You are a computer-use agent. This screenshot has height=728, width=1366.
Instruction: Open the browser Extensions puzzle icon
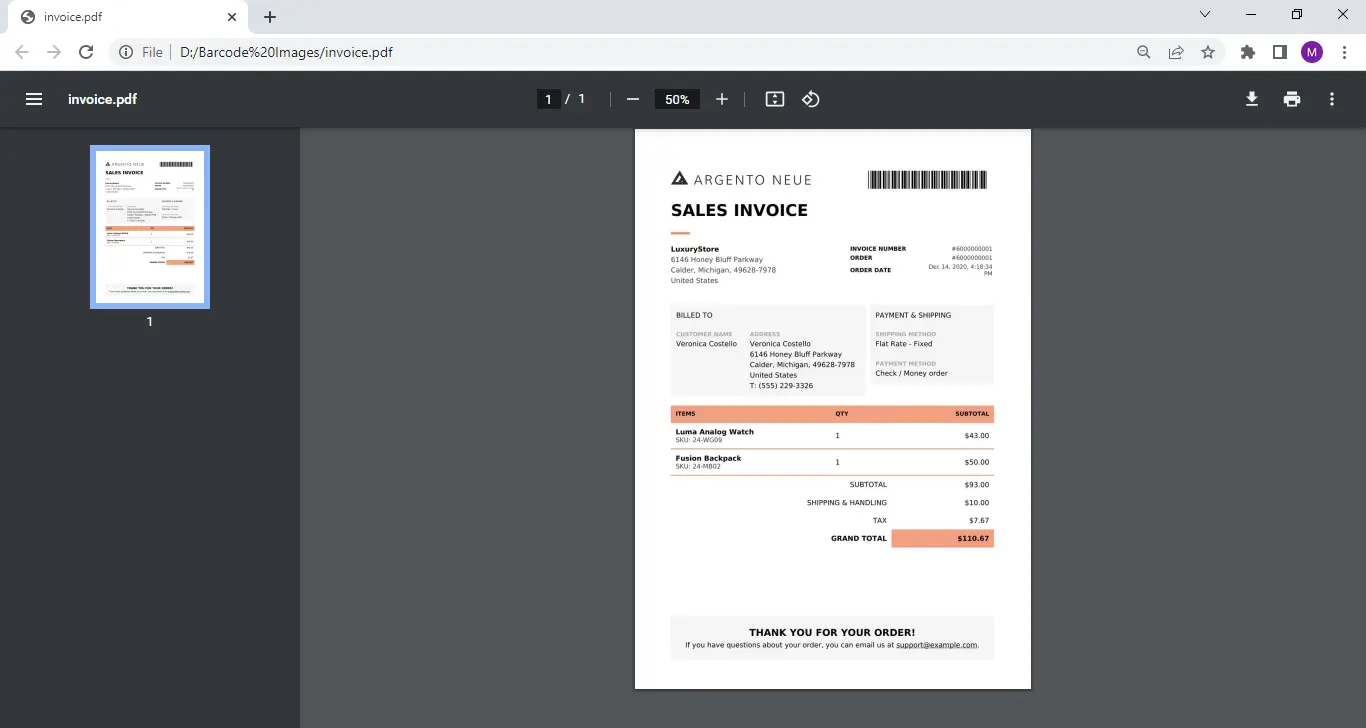[1248, 52]
